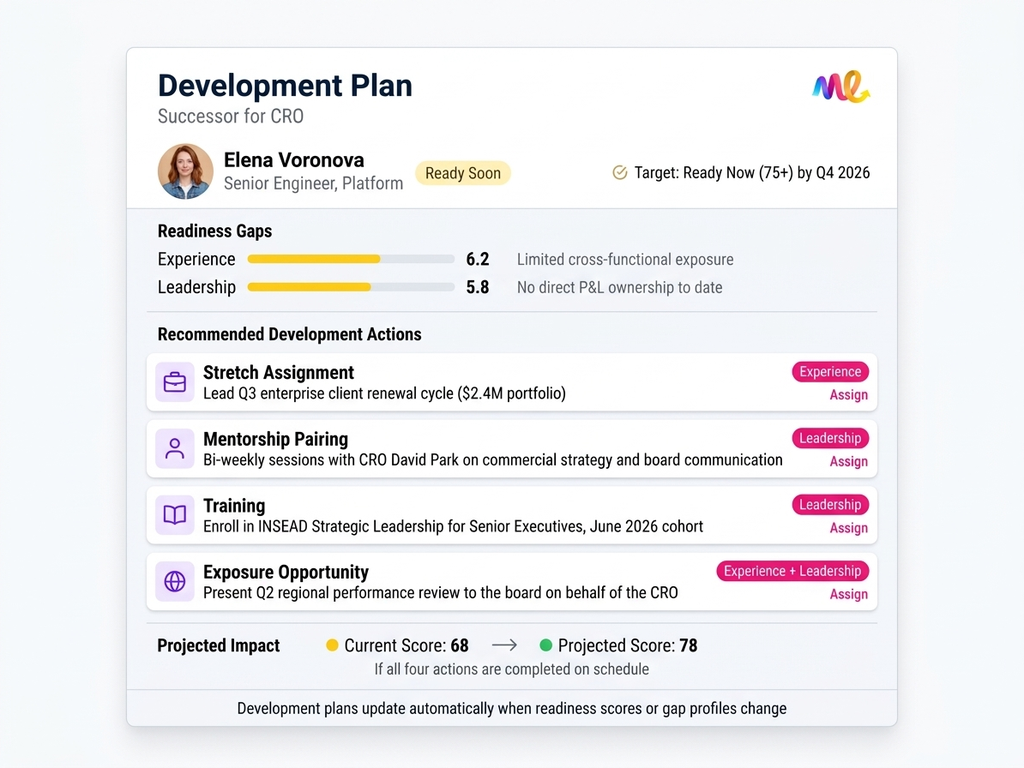Click the Experience readiness bar showing 6.2
Screen dimensions: 1024x768
[x=350, y=259]
